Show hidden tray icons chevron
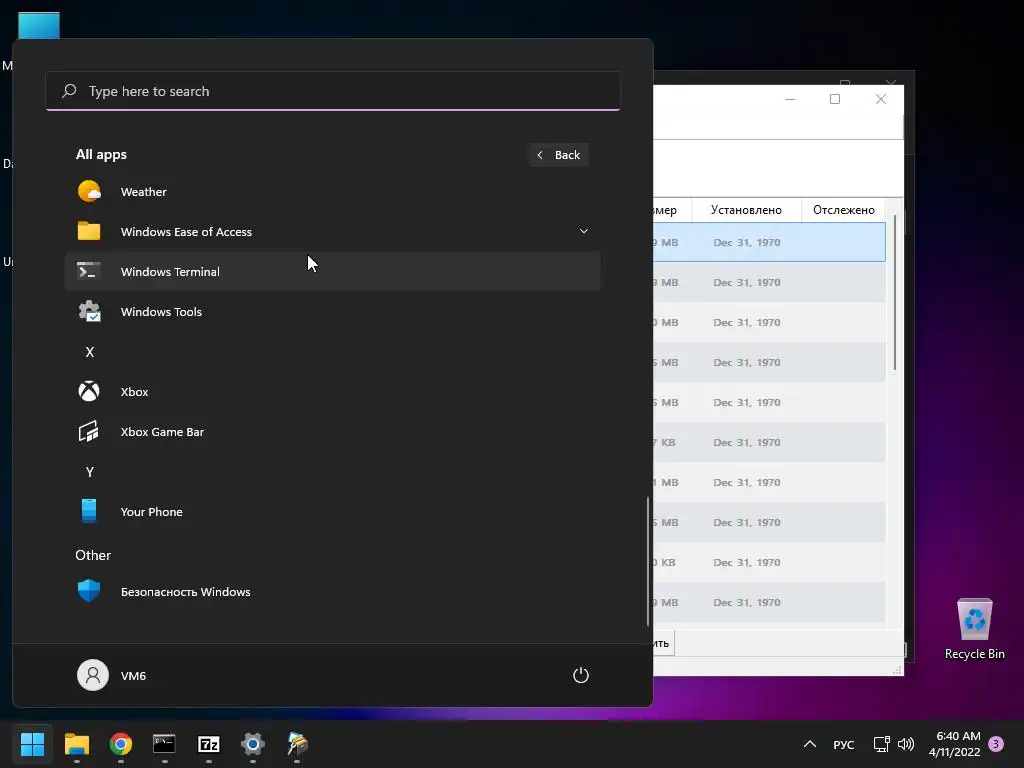This screenshot has width=1024, height=768. click(x=810, y=744)
